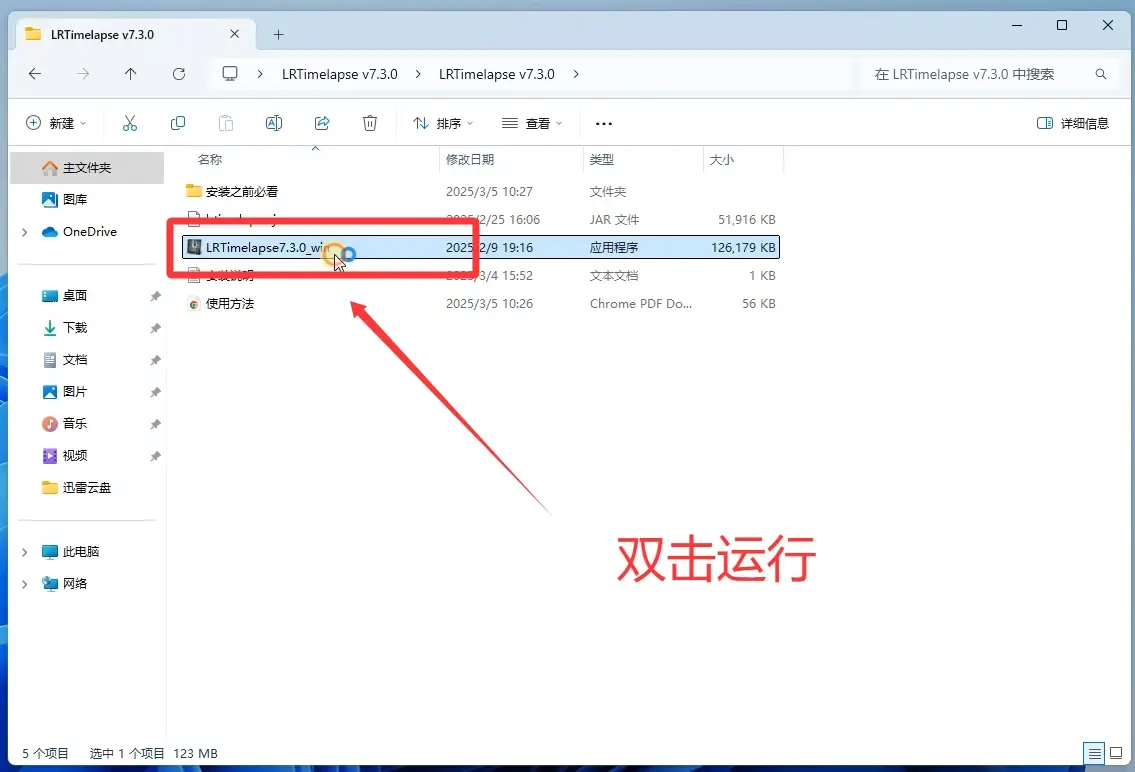
Task: Open the 查看 (View) dropdown
Action: tap(532, 123)
